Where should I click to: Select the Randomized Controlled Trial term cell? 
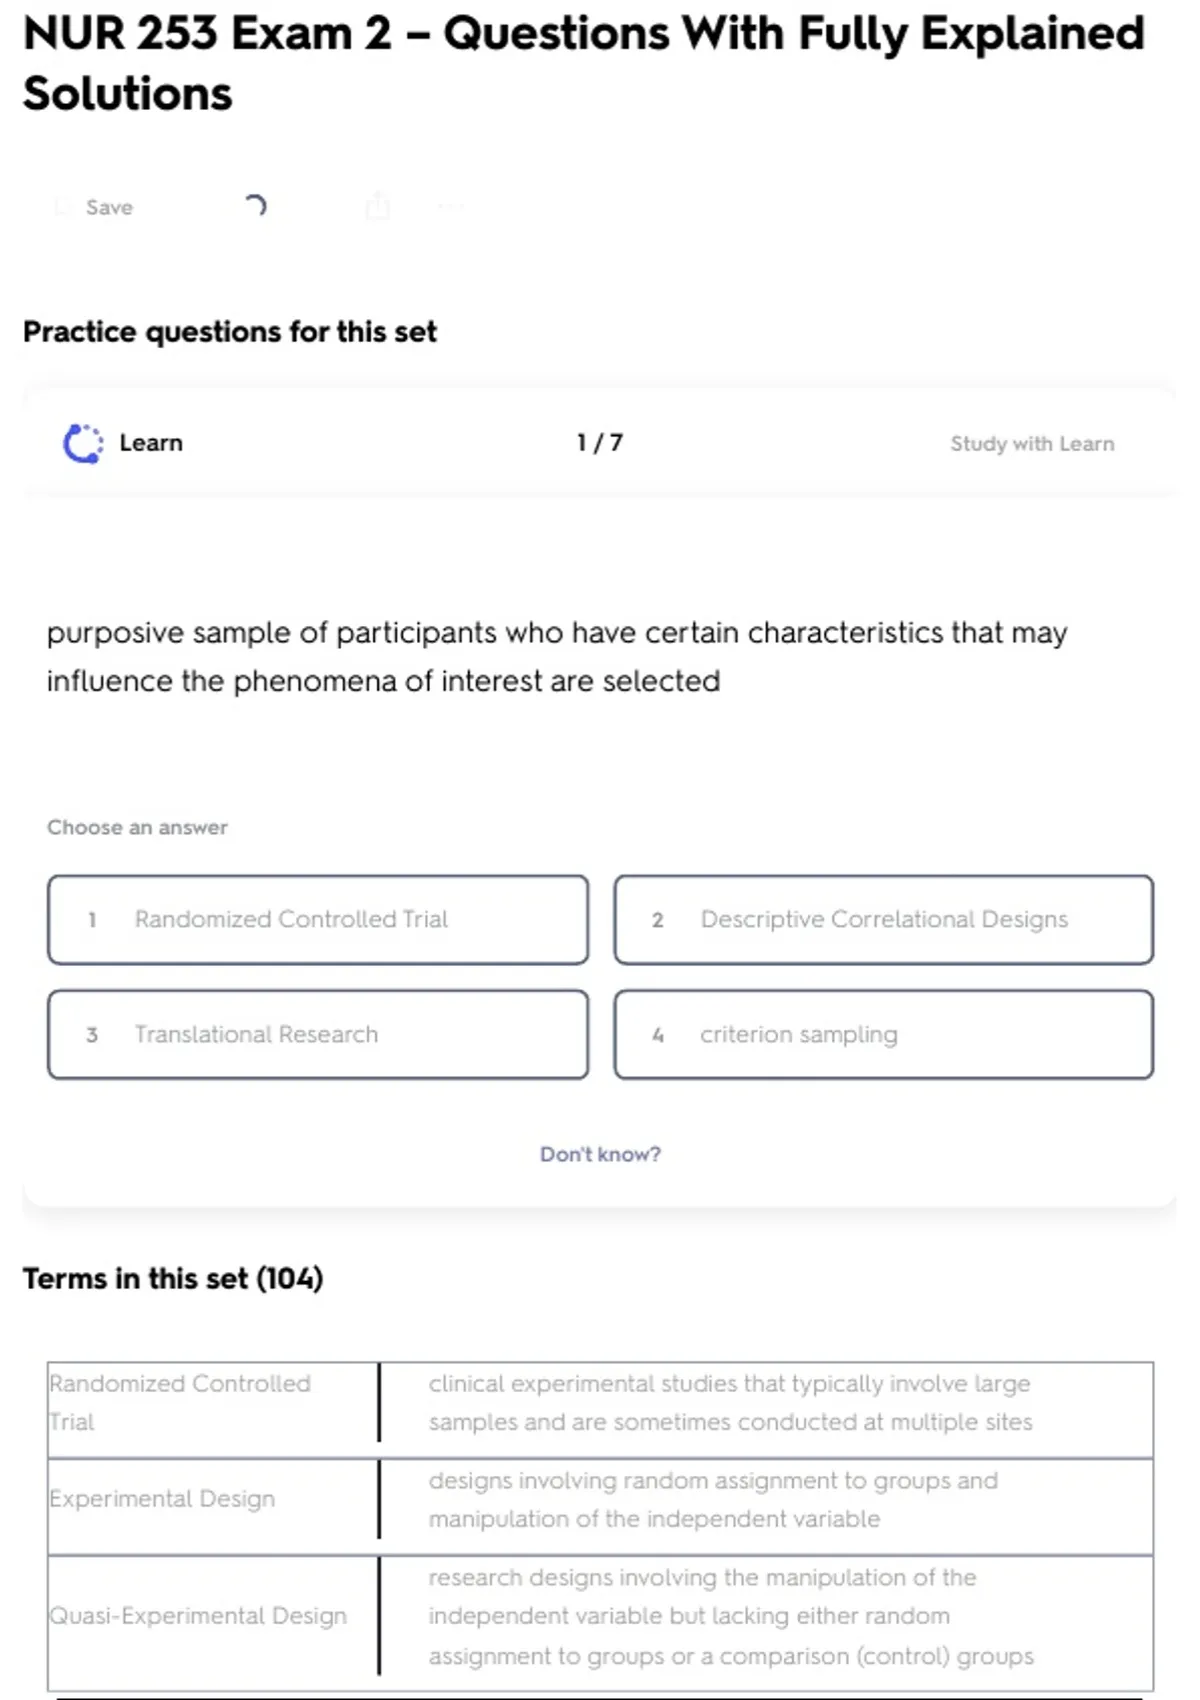180,1402
